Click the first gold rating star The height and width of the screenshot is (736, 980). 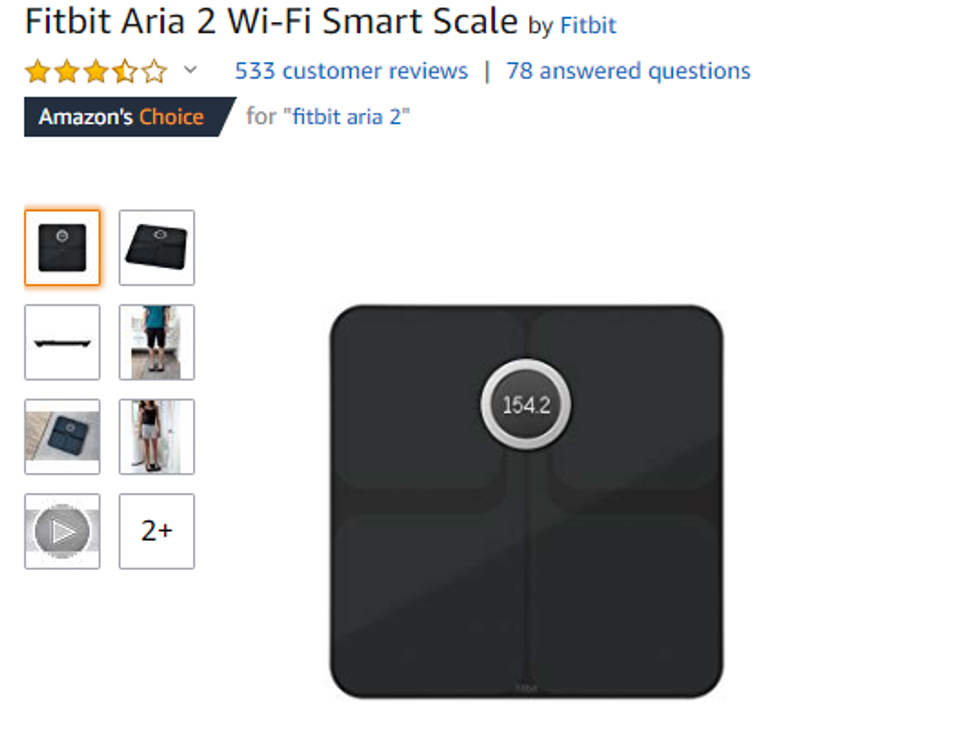coord(38,71)
